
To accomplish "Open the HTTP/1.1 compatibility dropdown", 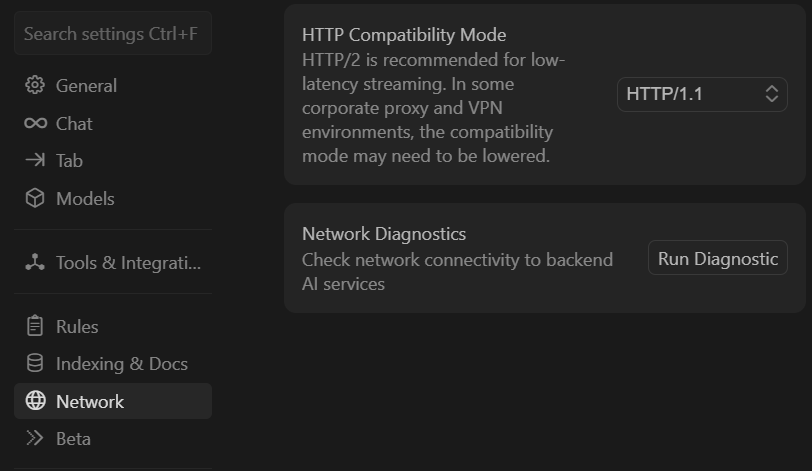I will pyautogui.click(x=702, y=94).
